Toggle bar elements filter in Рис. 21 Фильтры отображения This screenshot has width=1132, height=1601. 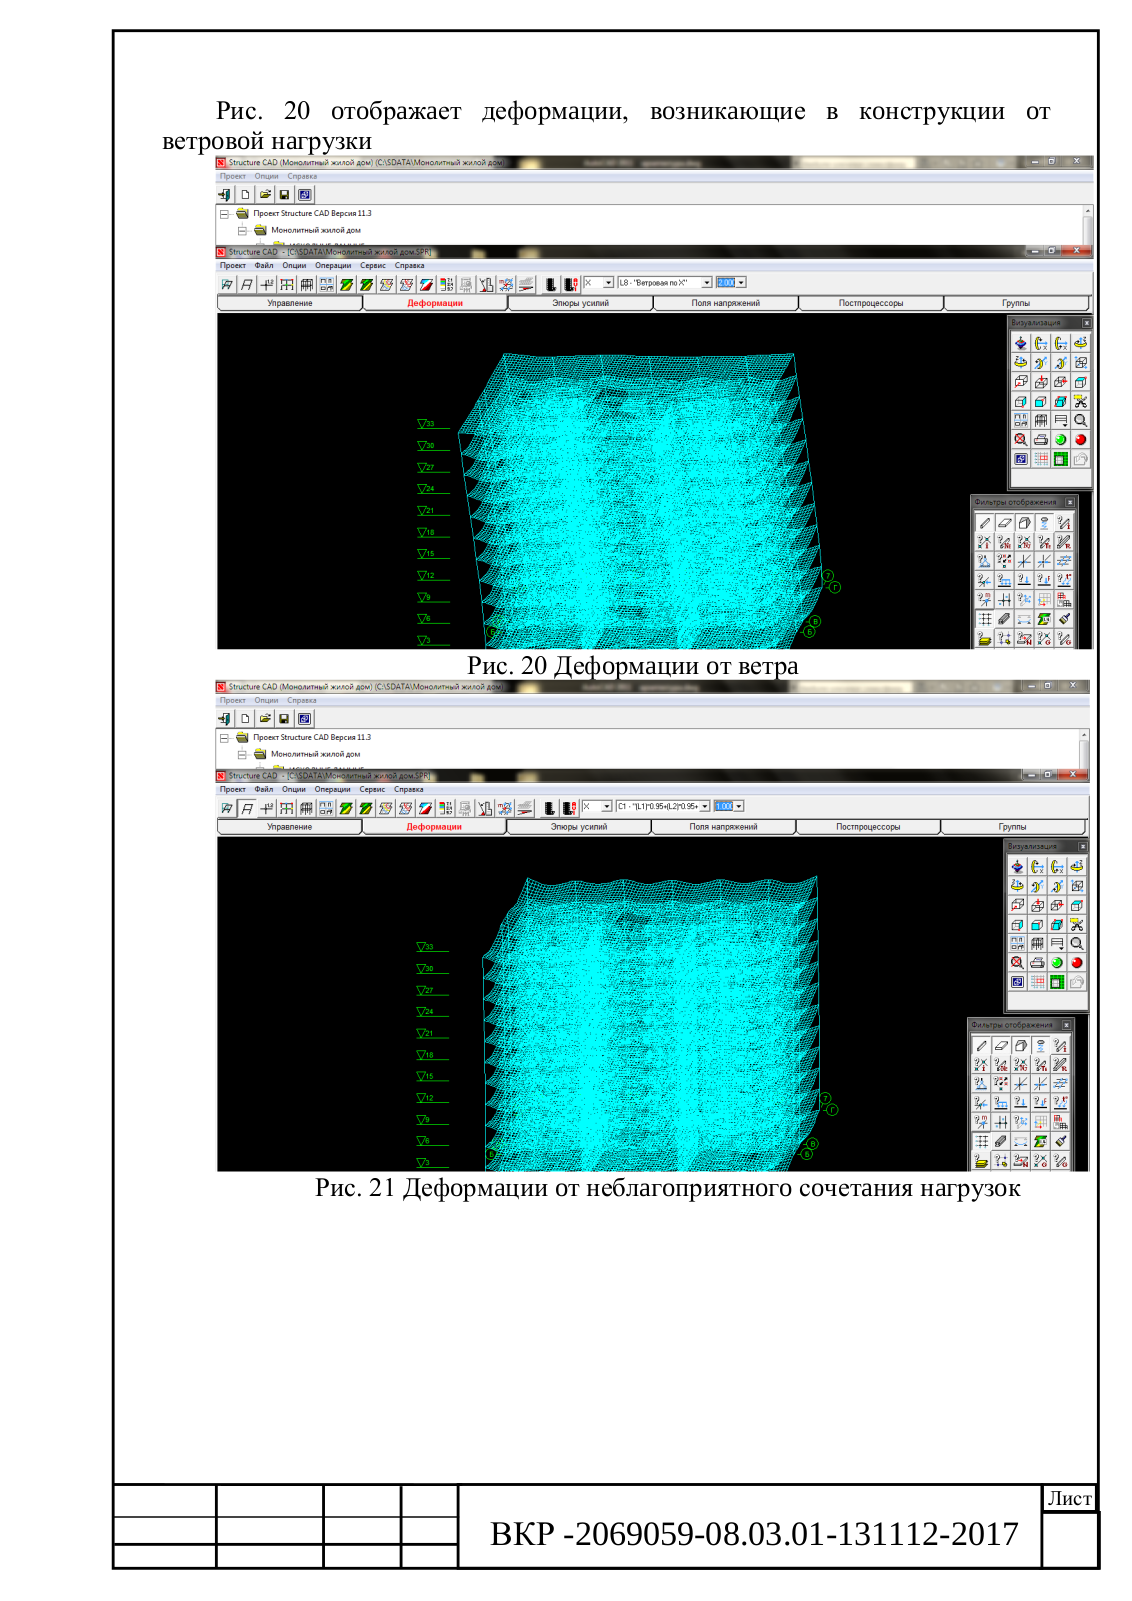point(981,1046)
